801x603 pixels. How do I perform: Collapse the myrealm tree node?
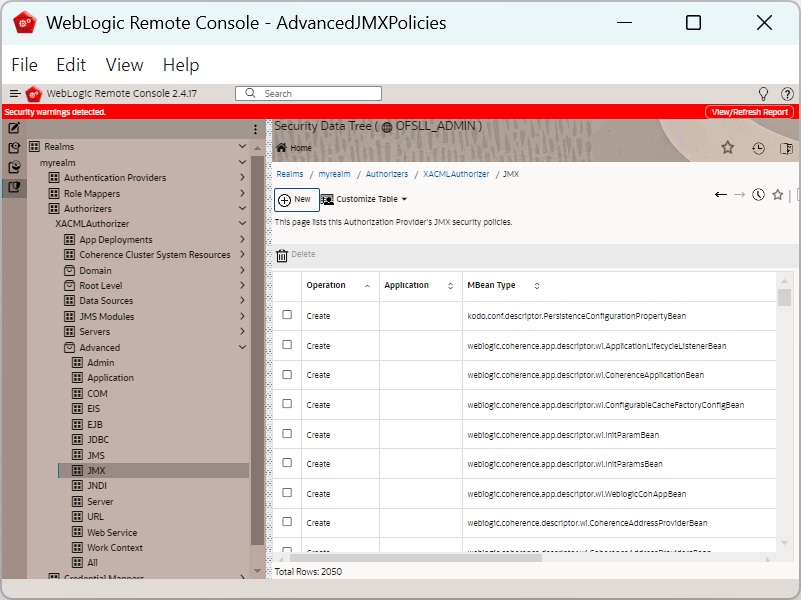pyautogui.click(x=242, y=162)
